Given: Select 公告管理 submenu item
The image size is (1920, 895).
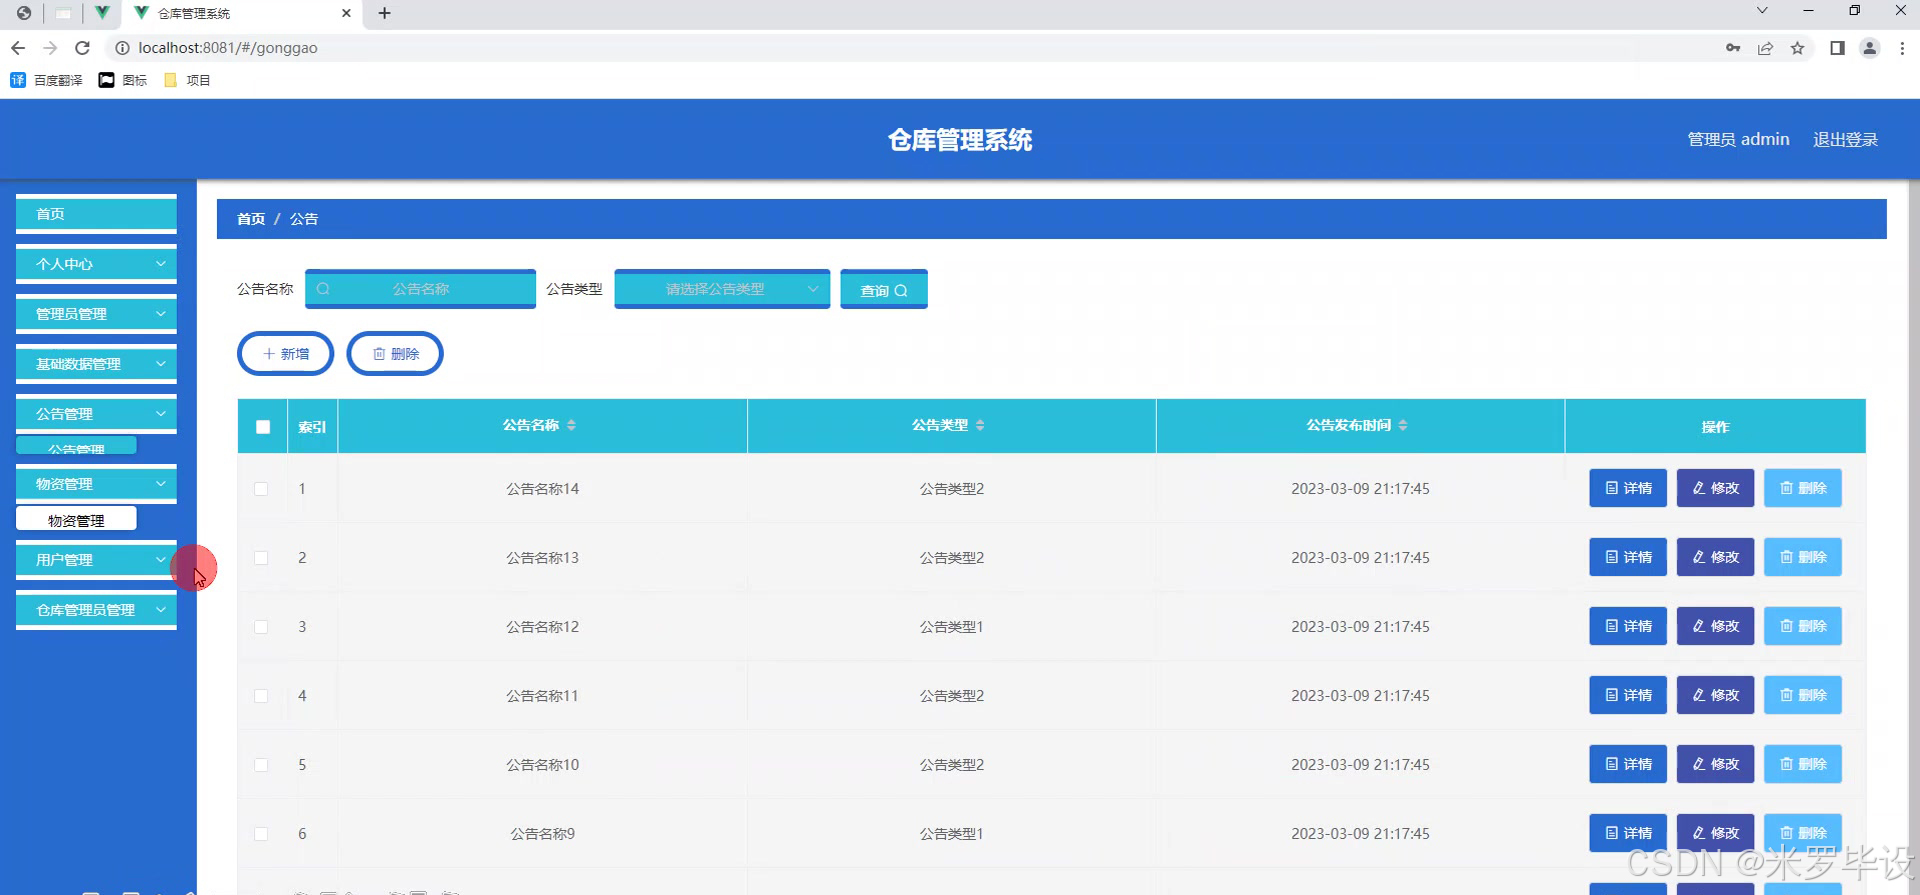Looking at the screenshot, I should (76, 447).
